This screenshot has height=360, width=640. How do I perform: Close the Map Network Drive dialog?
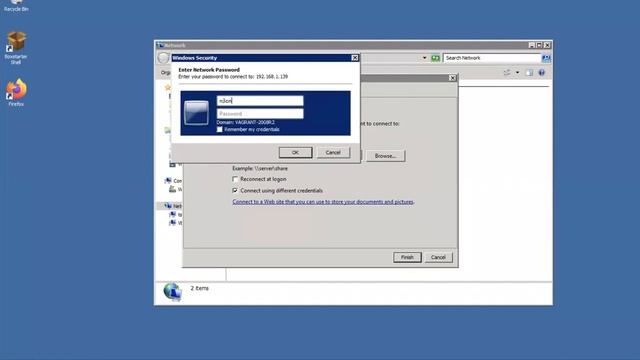(452, 78)
